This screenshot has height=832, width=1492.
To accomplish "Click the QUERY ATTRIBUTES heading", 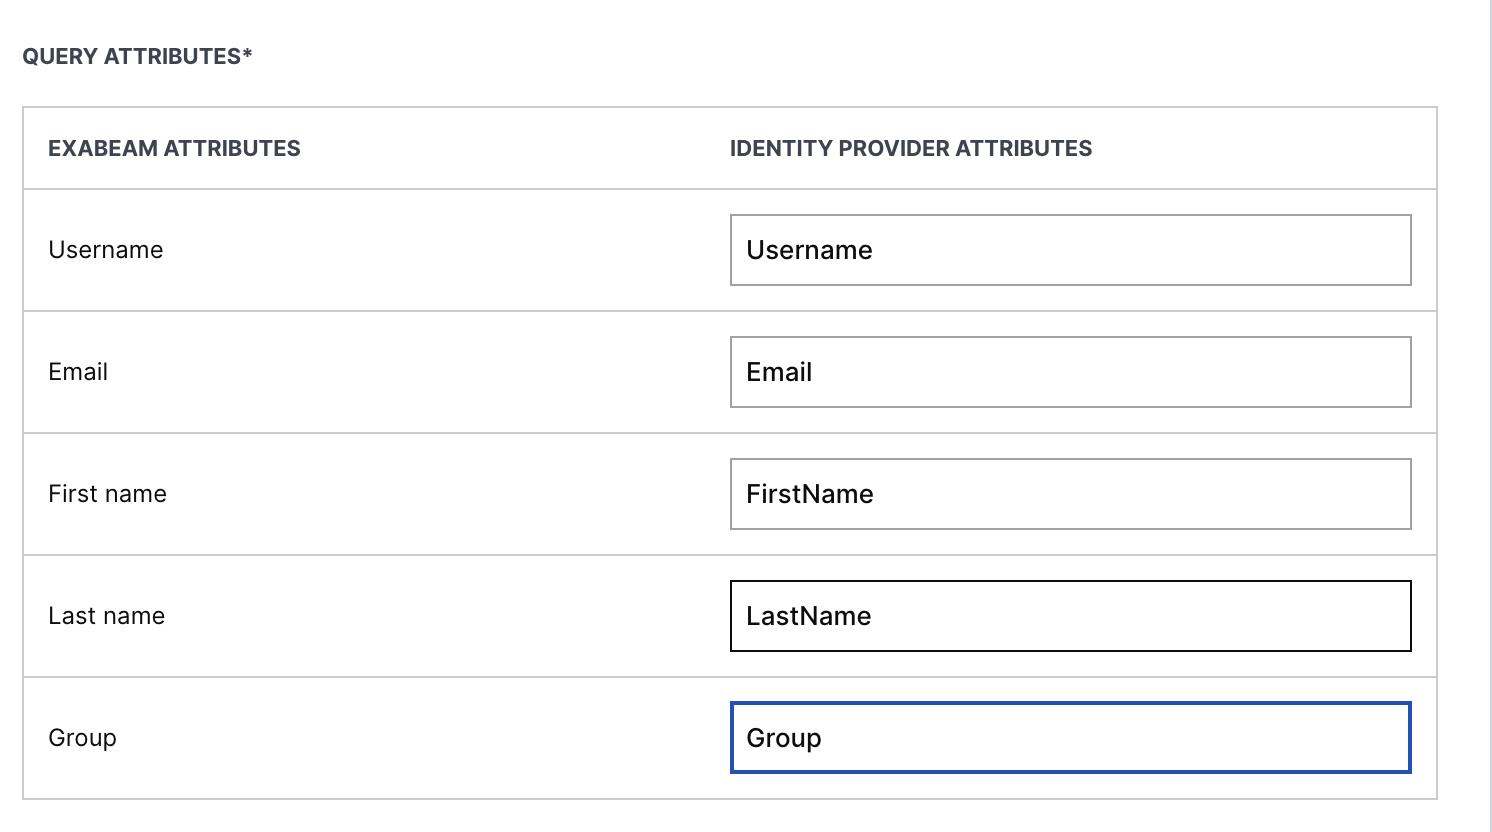I will pos(137,57).
